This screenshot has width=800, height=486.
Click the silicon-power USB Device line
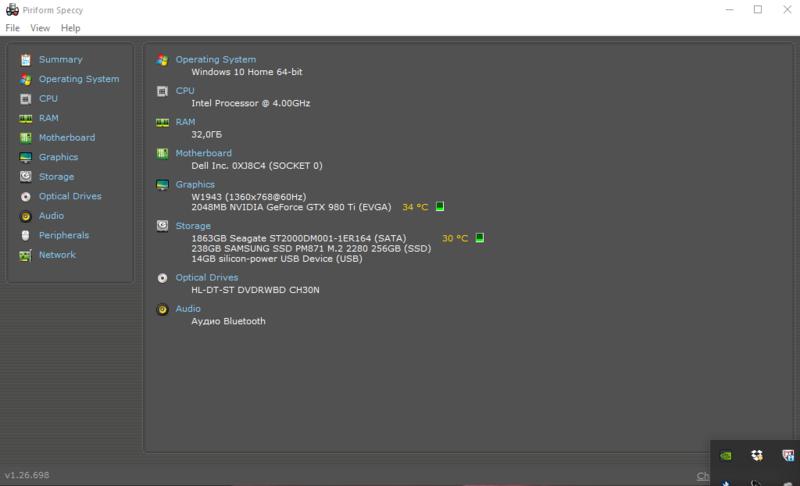(277, 259)
